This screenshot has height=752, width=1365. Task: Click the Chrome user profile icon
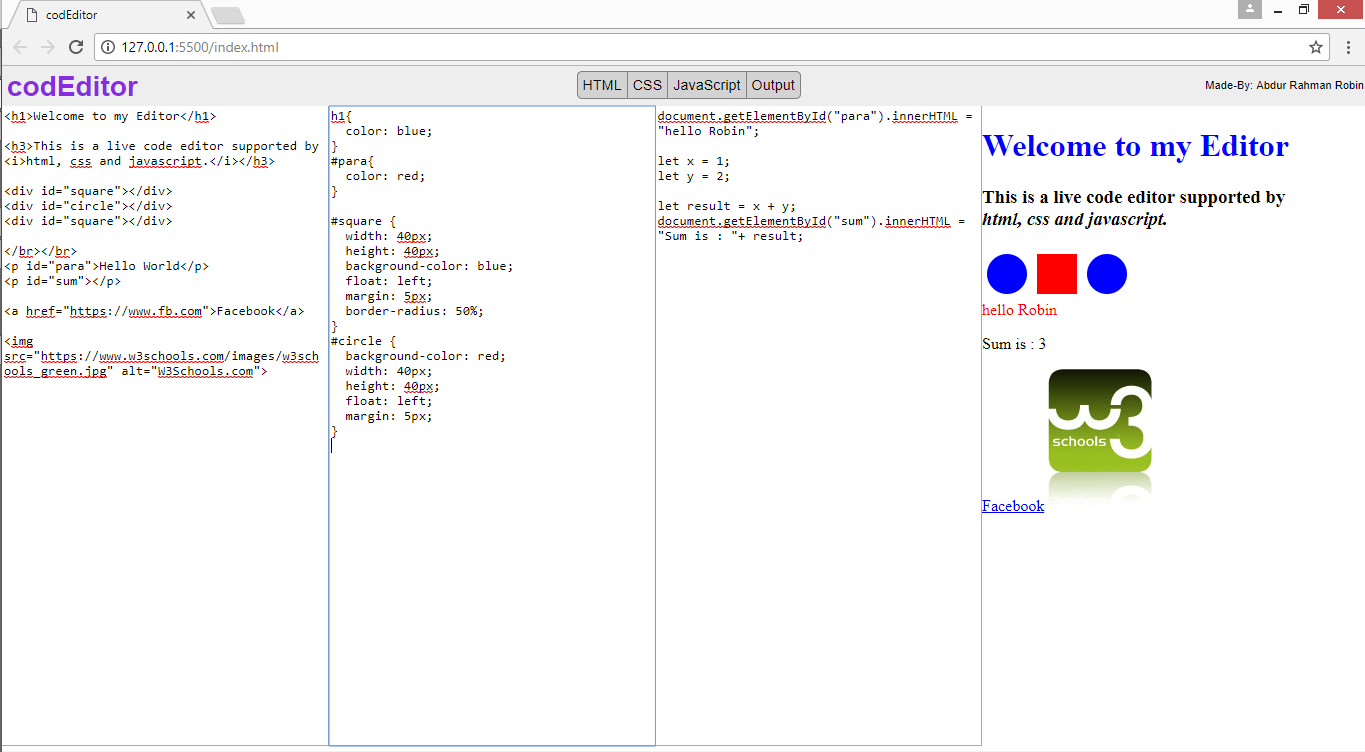pyautogui.click(x=1249, y=9)
